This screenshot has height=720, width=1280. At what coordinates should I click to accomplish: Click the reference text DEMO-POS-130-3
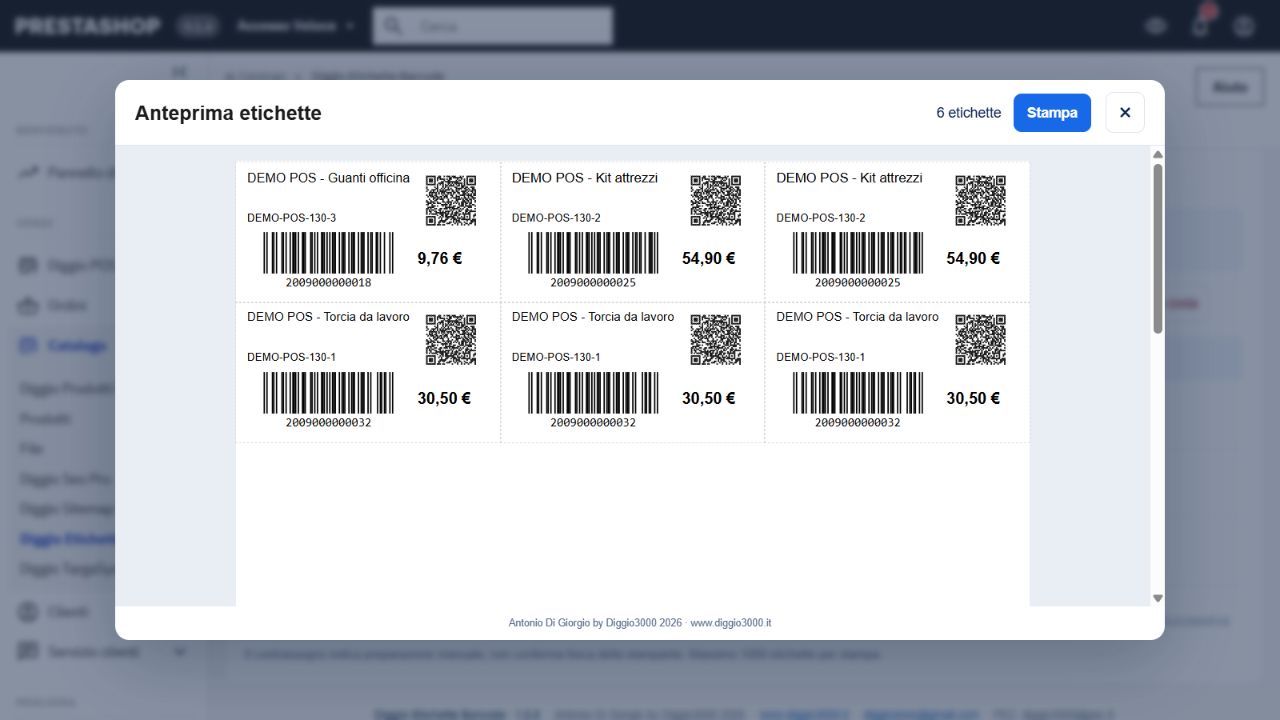click(291, 218)
